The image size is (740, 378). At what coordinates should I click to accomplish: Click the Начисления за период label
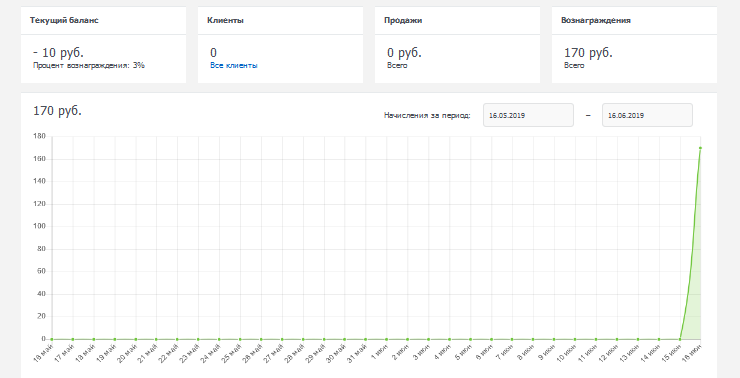click(427, 116)
